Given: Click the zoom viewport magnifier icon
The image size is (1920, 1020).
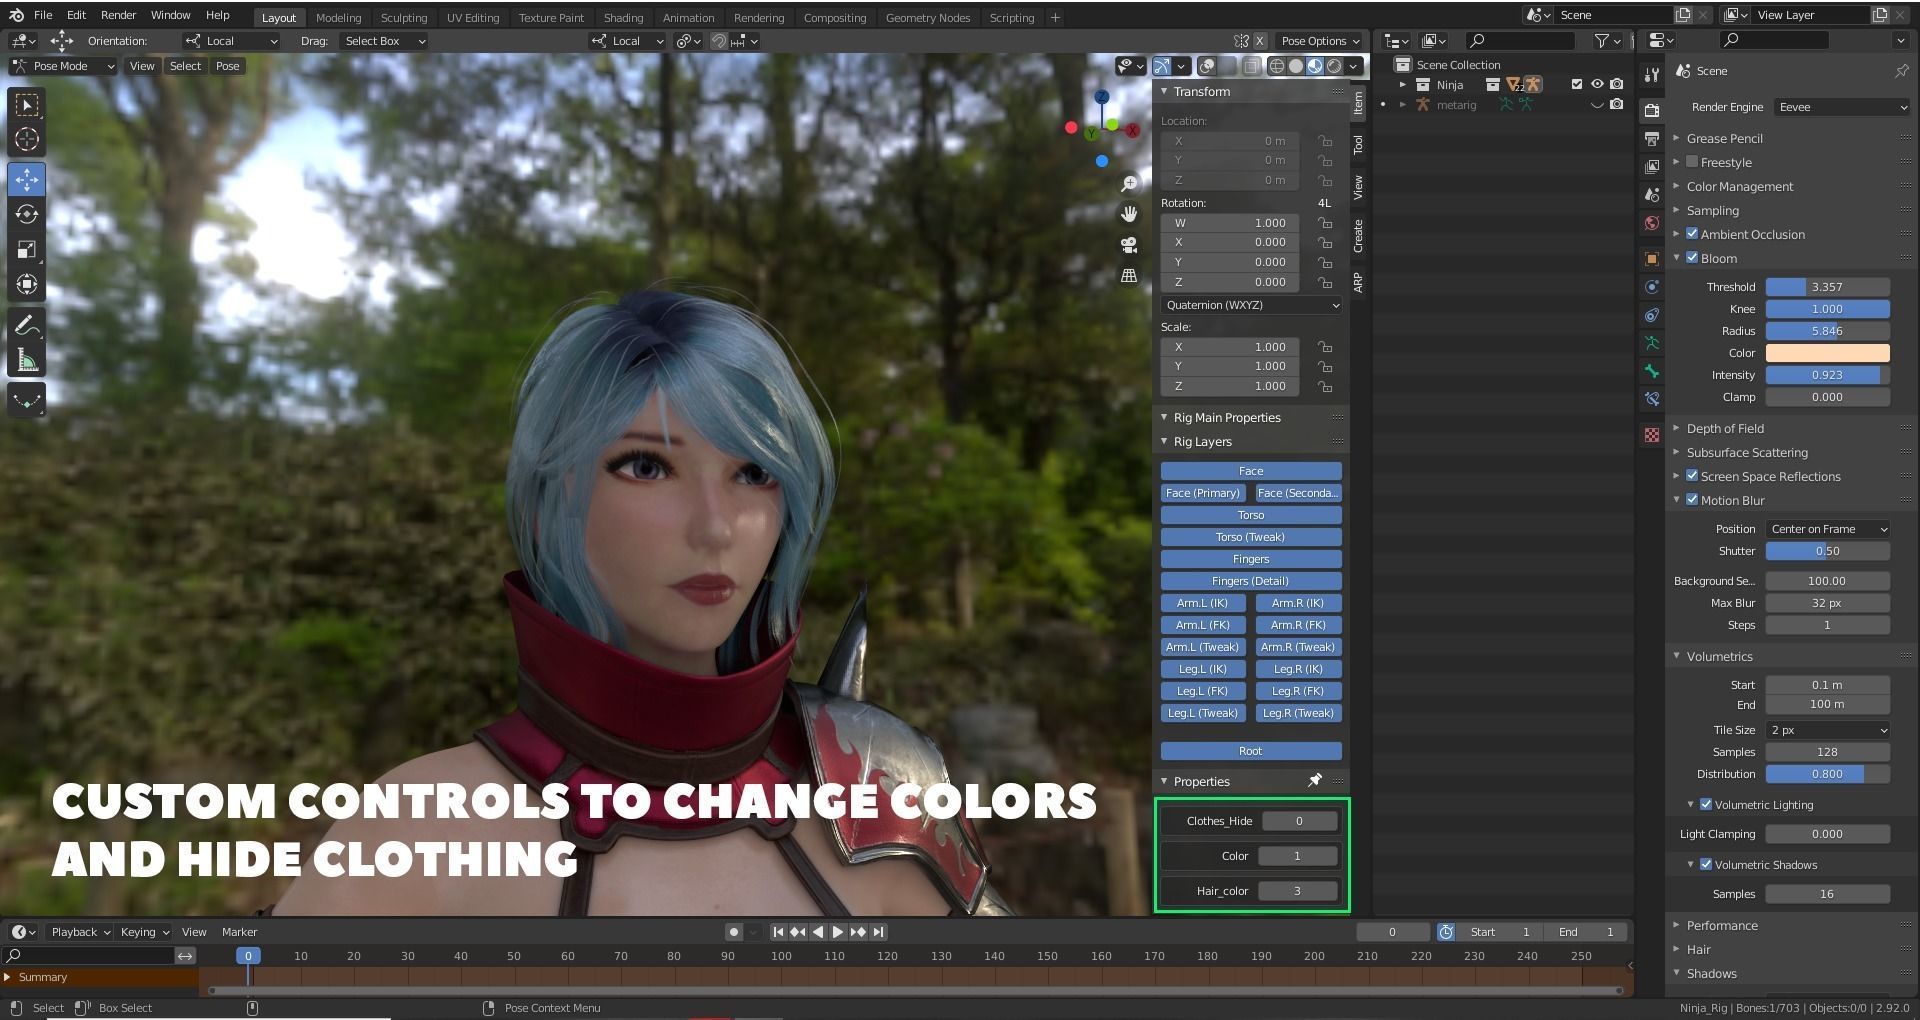Looking at the screenshot, I should tap(1129, 184).
